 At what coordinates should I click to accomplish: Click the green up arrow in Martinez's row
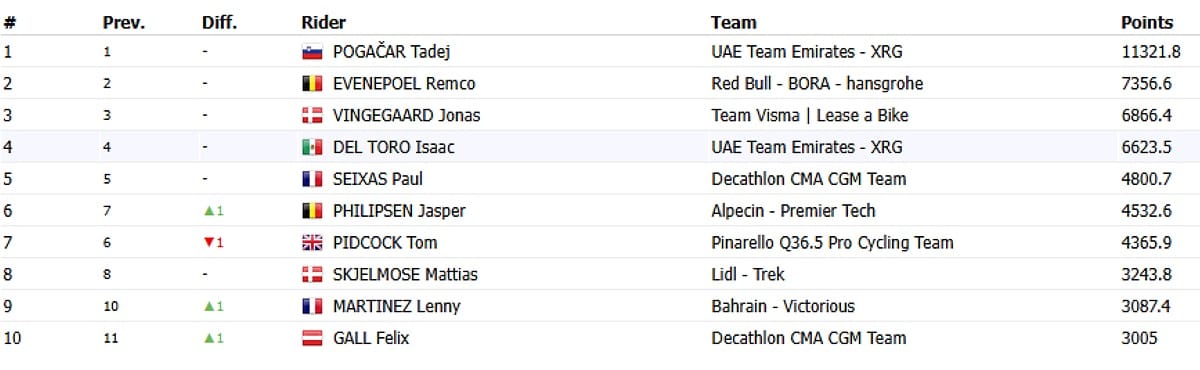click(x=208, y=306)
